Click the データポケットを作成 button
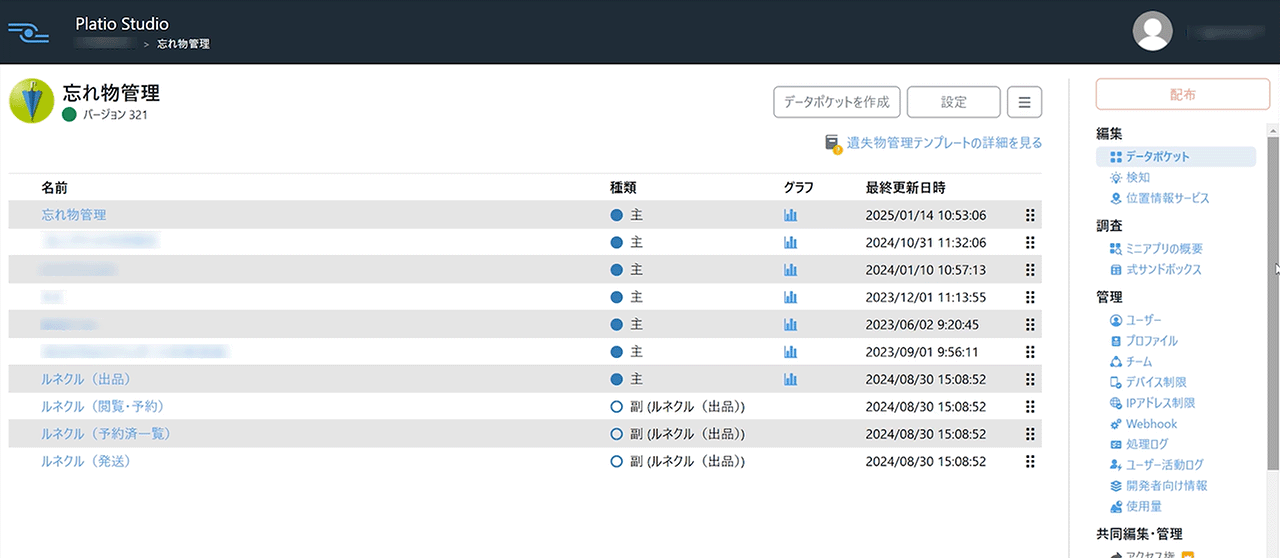Image resolution: width=1280 pixels, height=558 pixels. coord(837,102)
